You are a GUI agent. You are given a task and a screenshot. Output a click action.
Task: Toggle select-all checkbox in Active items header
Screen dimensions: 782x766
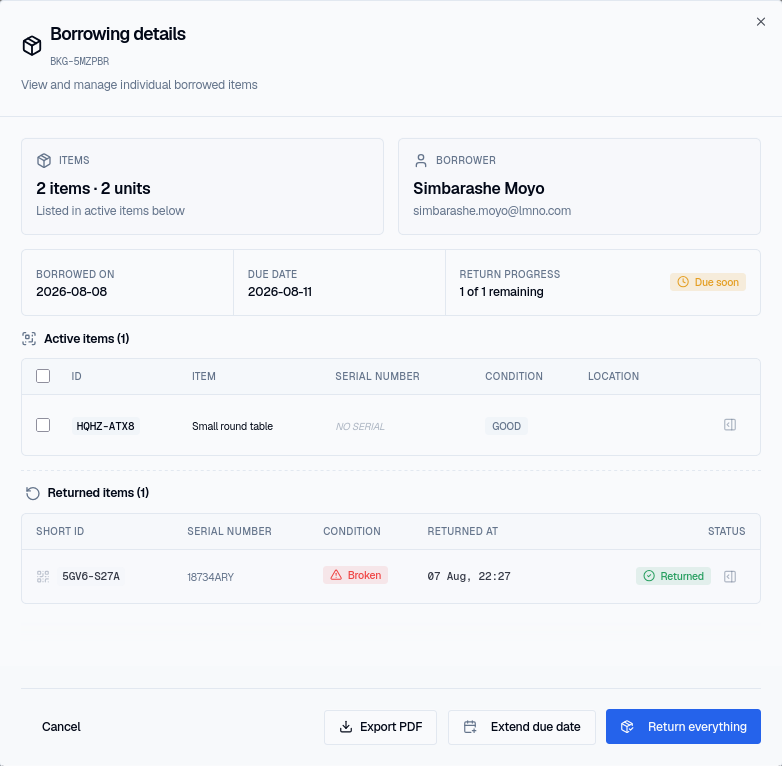[43, 376]
